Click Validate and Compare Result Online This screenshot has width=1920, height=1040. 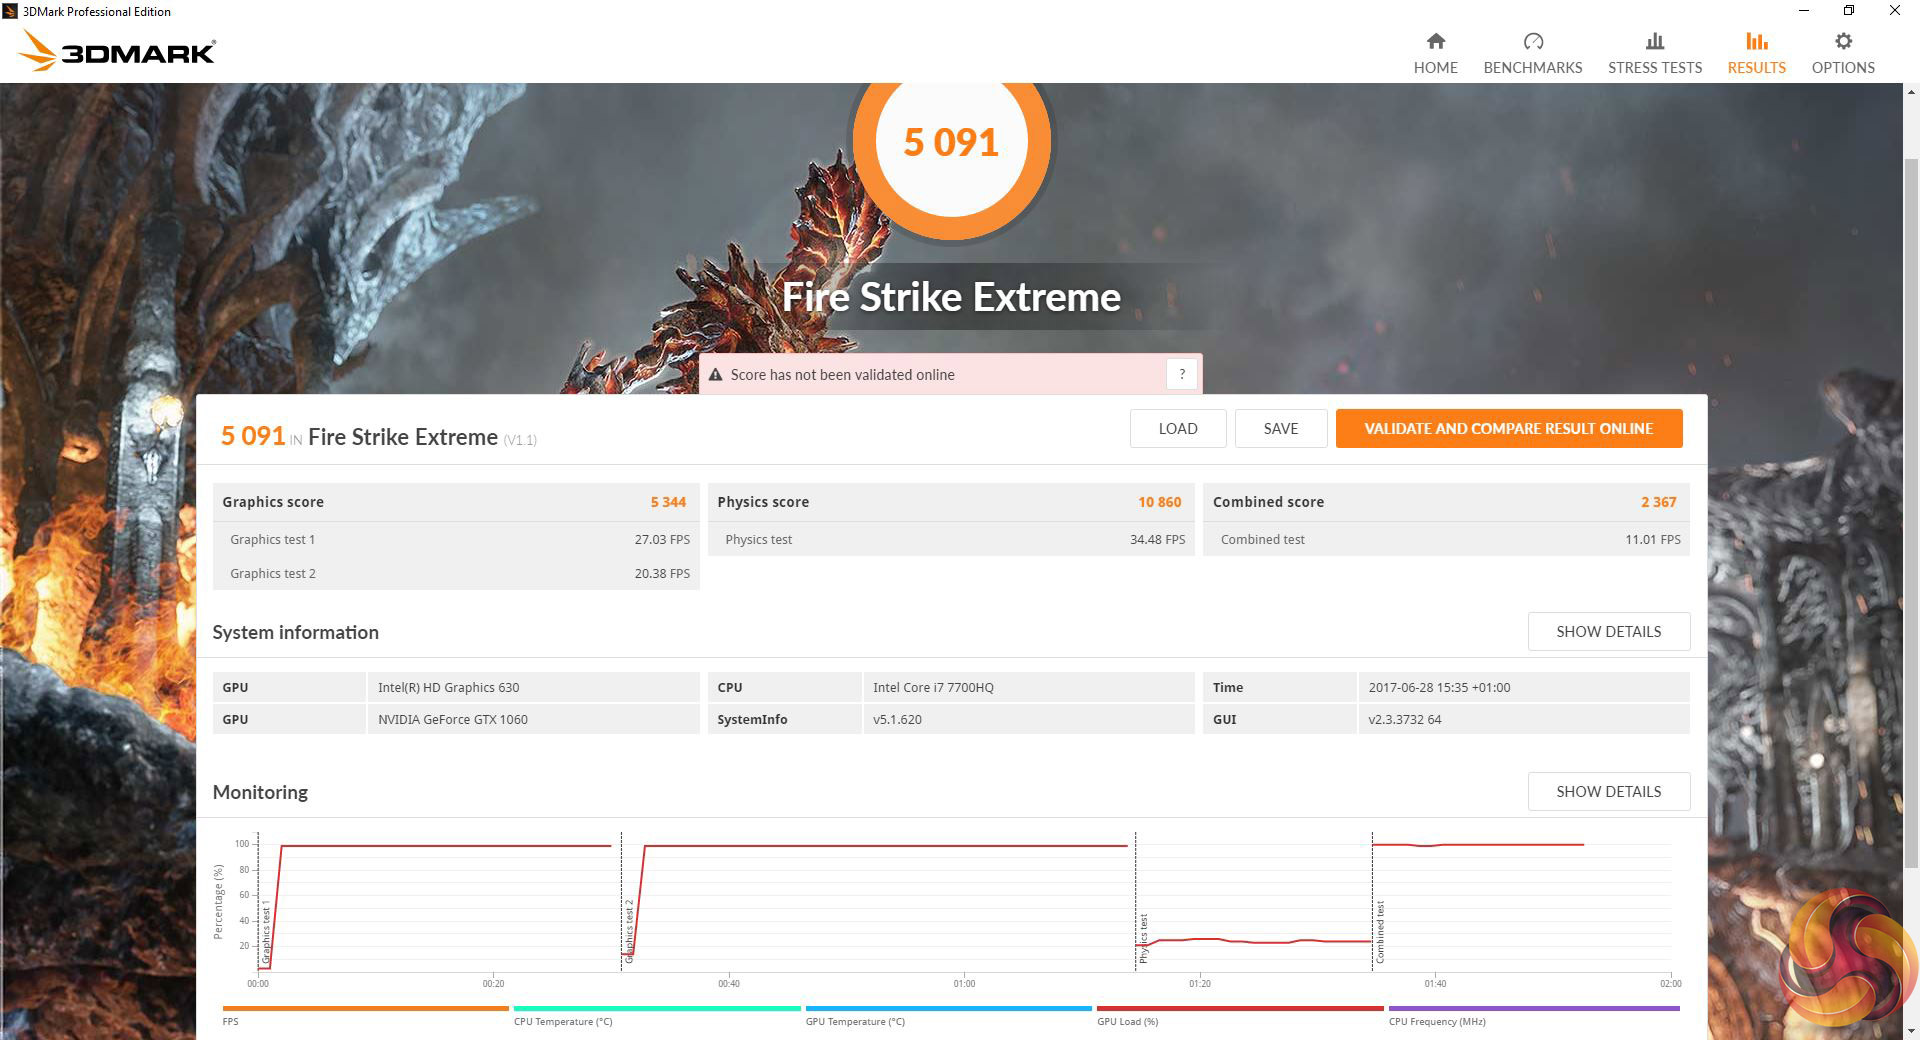point(1509,428)
